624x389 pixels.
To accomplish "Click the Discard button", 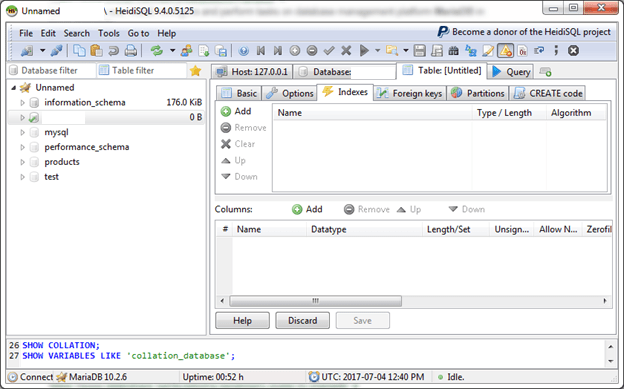I will coord(302,321).
